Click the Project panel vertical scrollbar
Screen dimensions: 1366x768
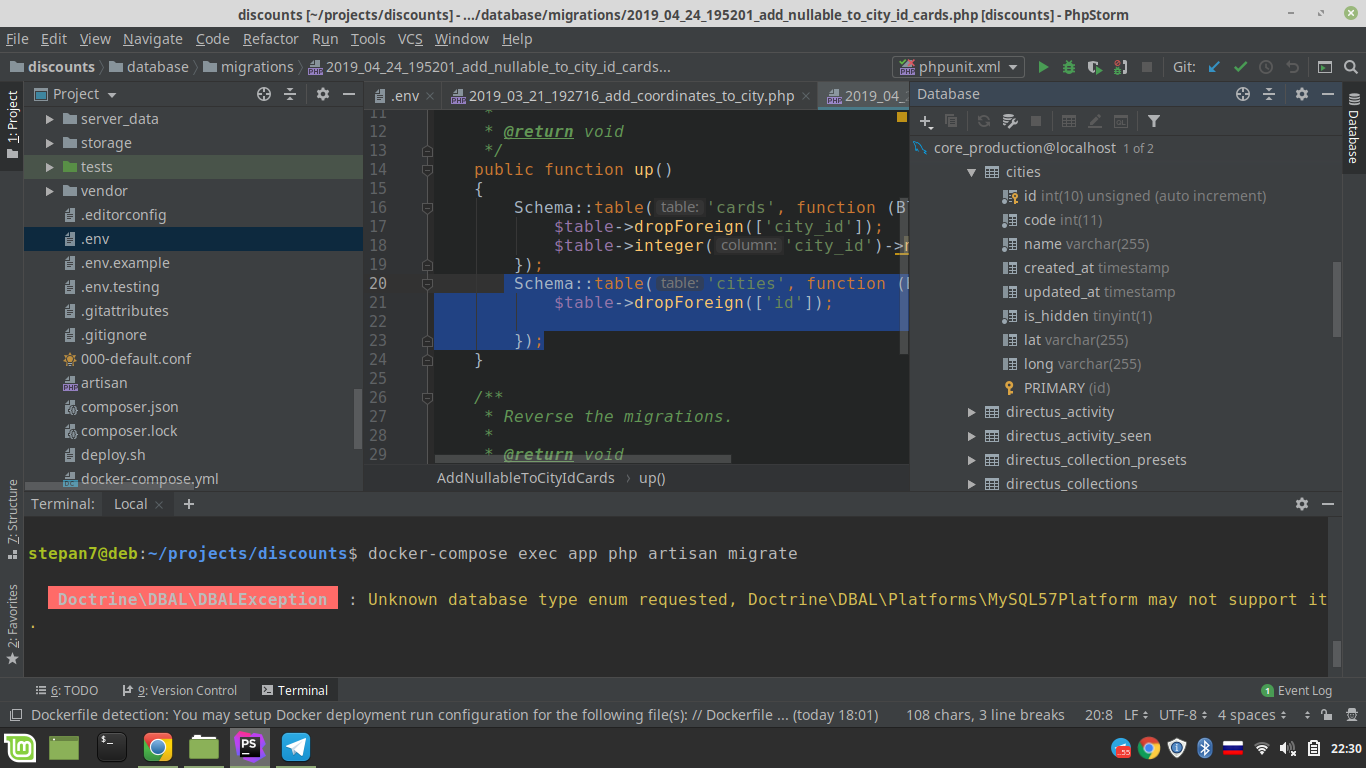pyautogui.click(x=358, y=418)
